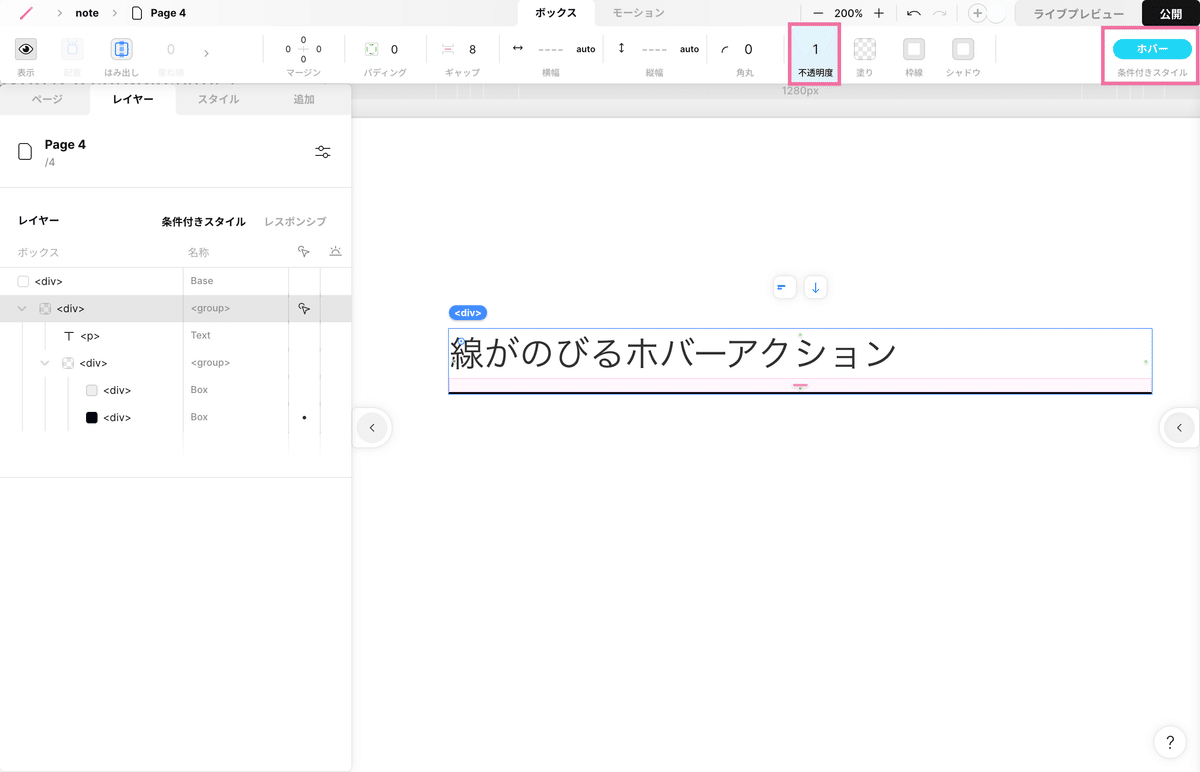Click the 表示 eye icon

coord(26,49)
